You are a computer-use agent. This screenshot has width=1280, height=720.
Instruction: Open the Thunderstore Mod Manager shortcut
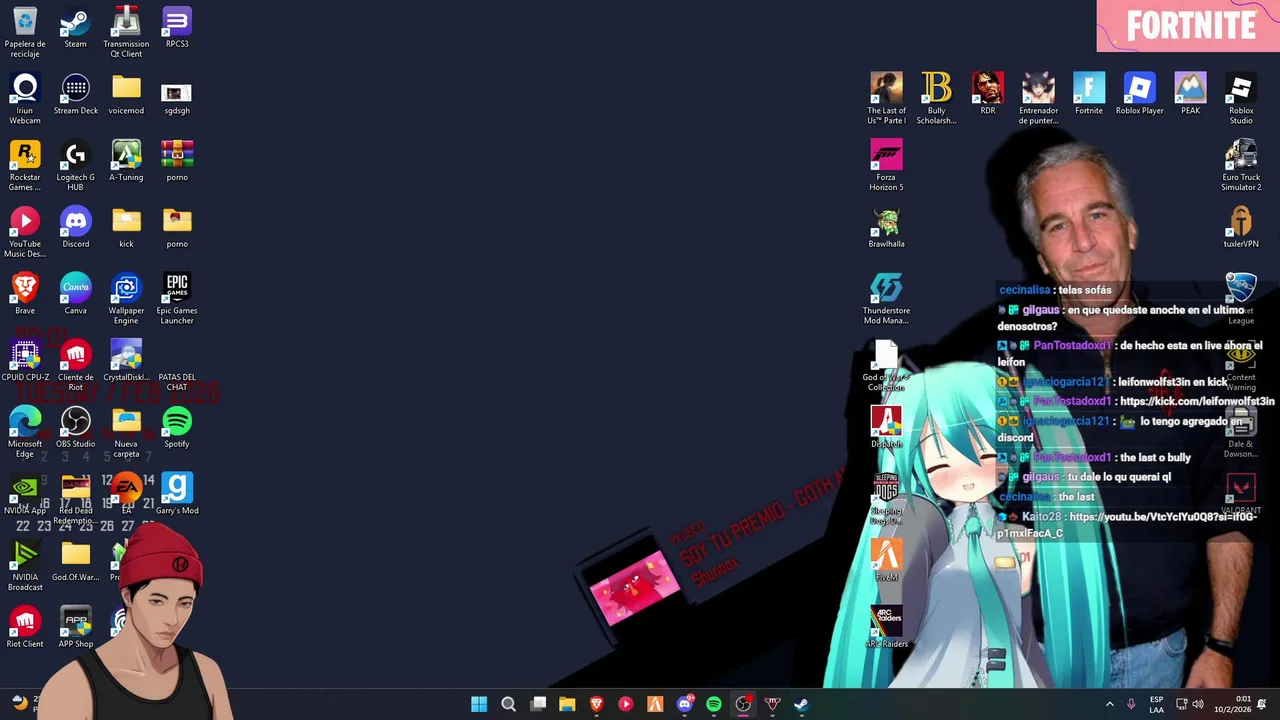pyautogui.click(x=886, y=300)
